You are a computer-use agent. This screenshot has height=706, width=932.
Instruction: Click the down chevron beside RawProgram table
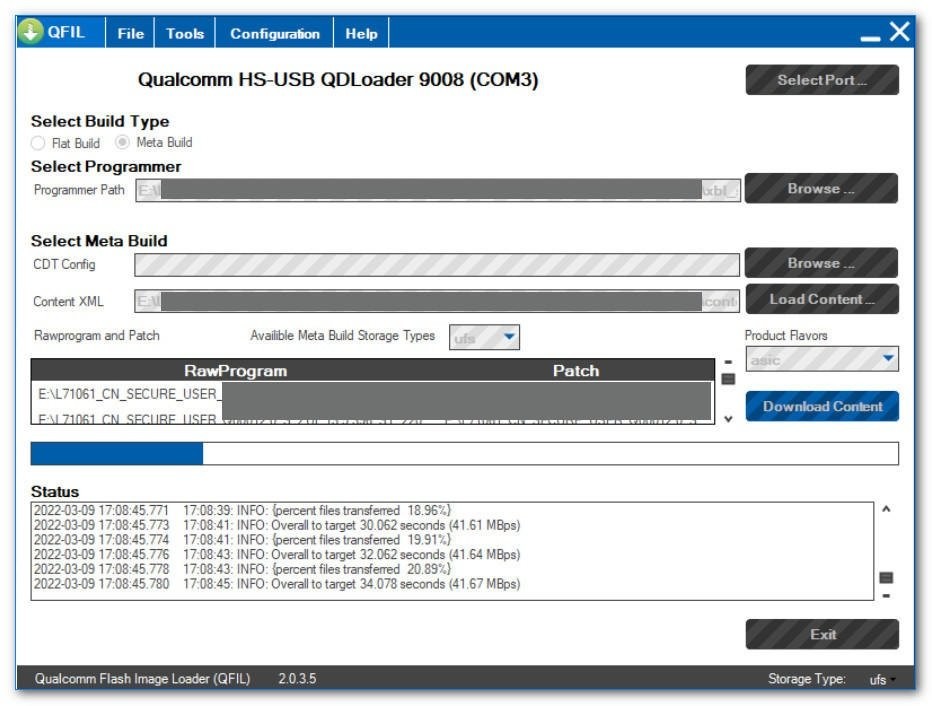click(x=728, y=419)
